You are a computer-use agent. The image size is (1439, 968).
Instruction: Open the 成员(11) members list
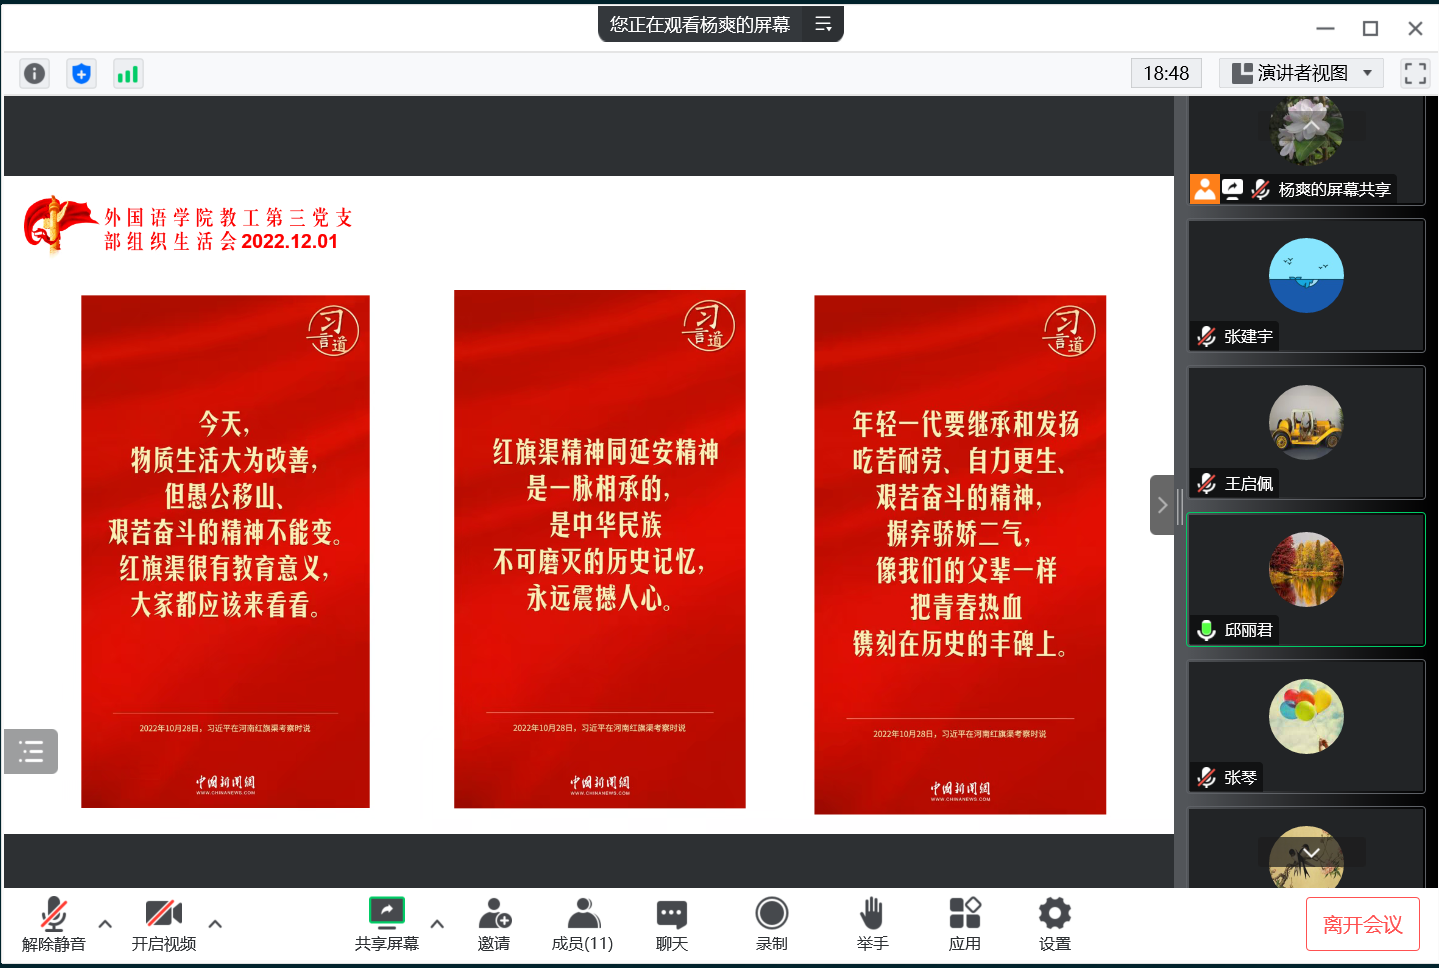point(582,924)
